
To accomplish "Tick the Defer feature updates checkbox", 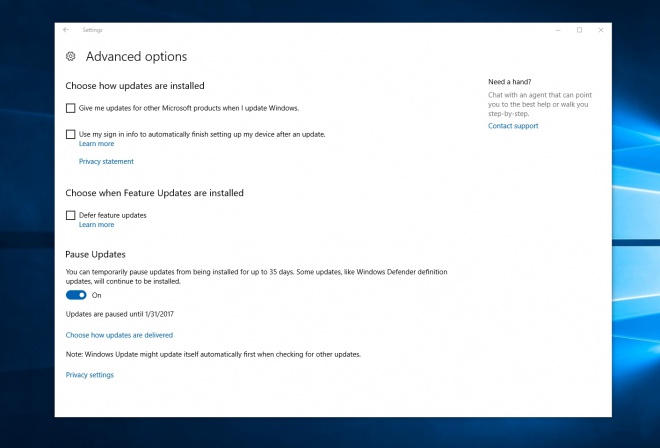I will [70, 215].
